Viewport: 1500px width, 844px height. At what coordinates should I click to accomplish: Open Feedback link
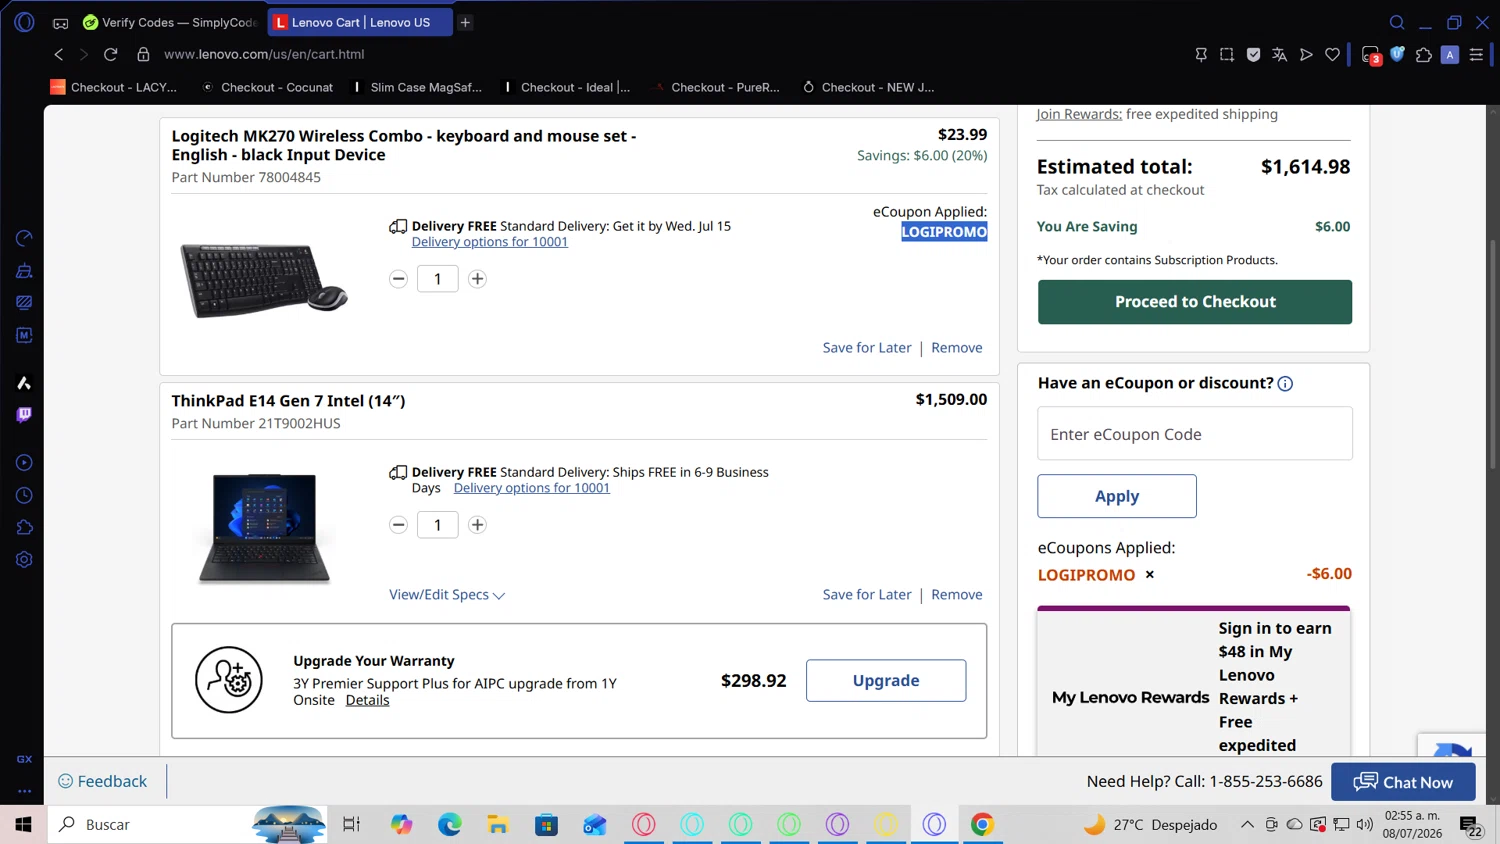(x=102, y=781)
